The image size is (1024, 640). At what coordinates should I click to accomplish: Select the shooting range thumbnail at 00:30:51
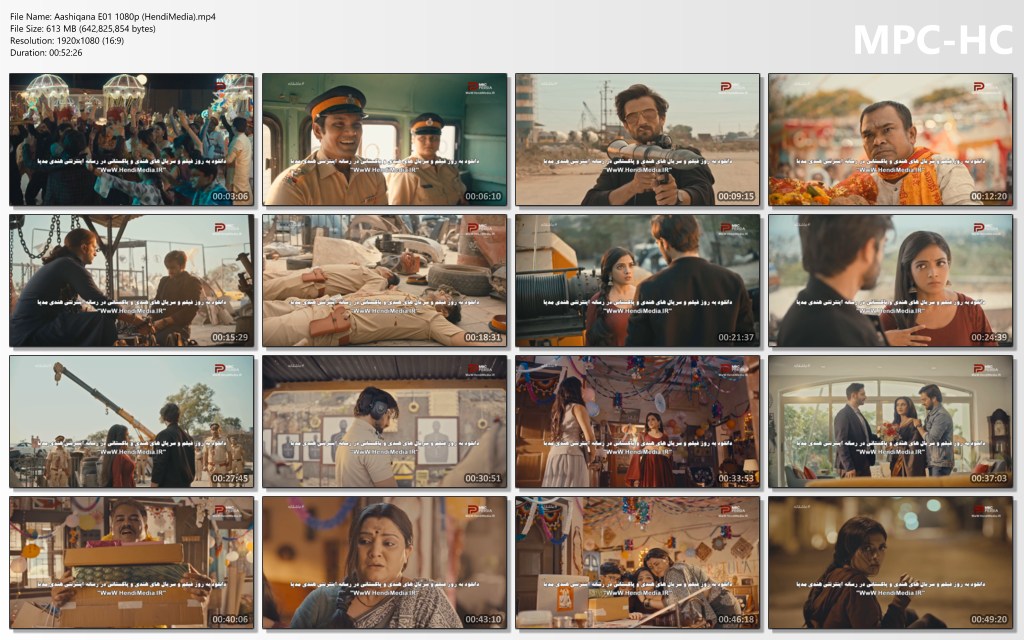(x=385, y=422)
